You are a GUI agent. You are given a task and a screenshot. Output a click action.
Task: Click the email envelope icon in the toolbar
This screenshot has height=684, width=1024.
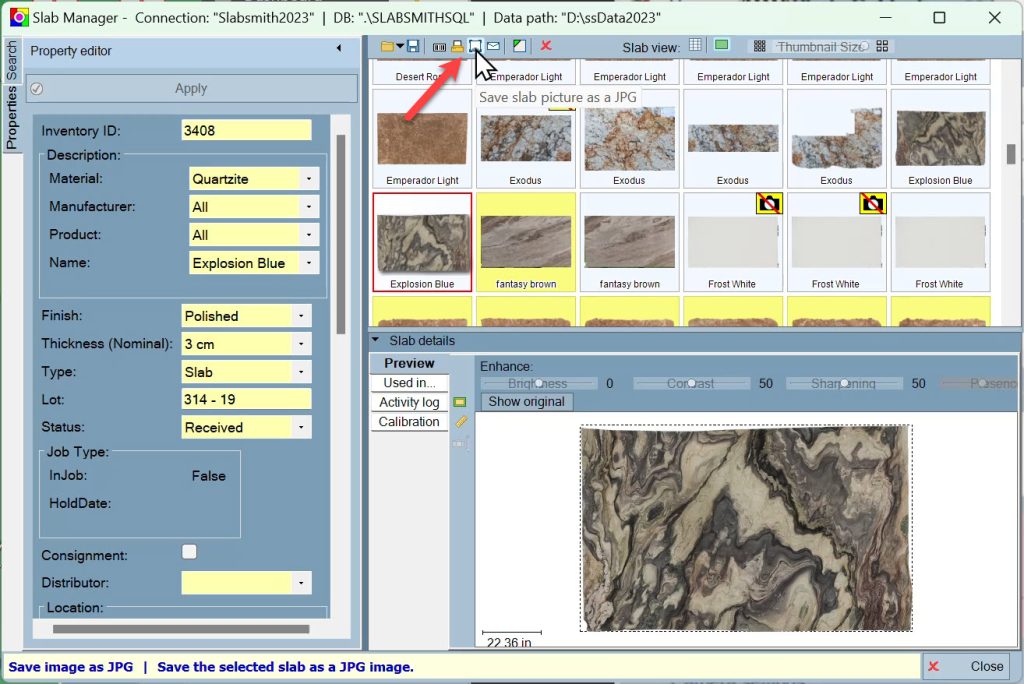tap(494, 46)
